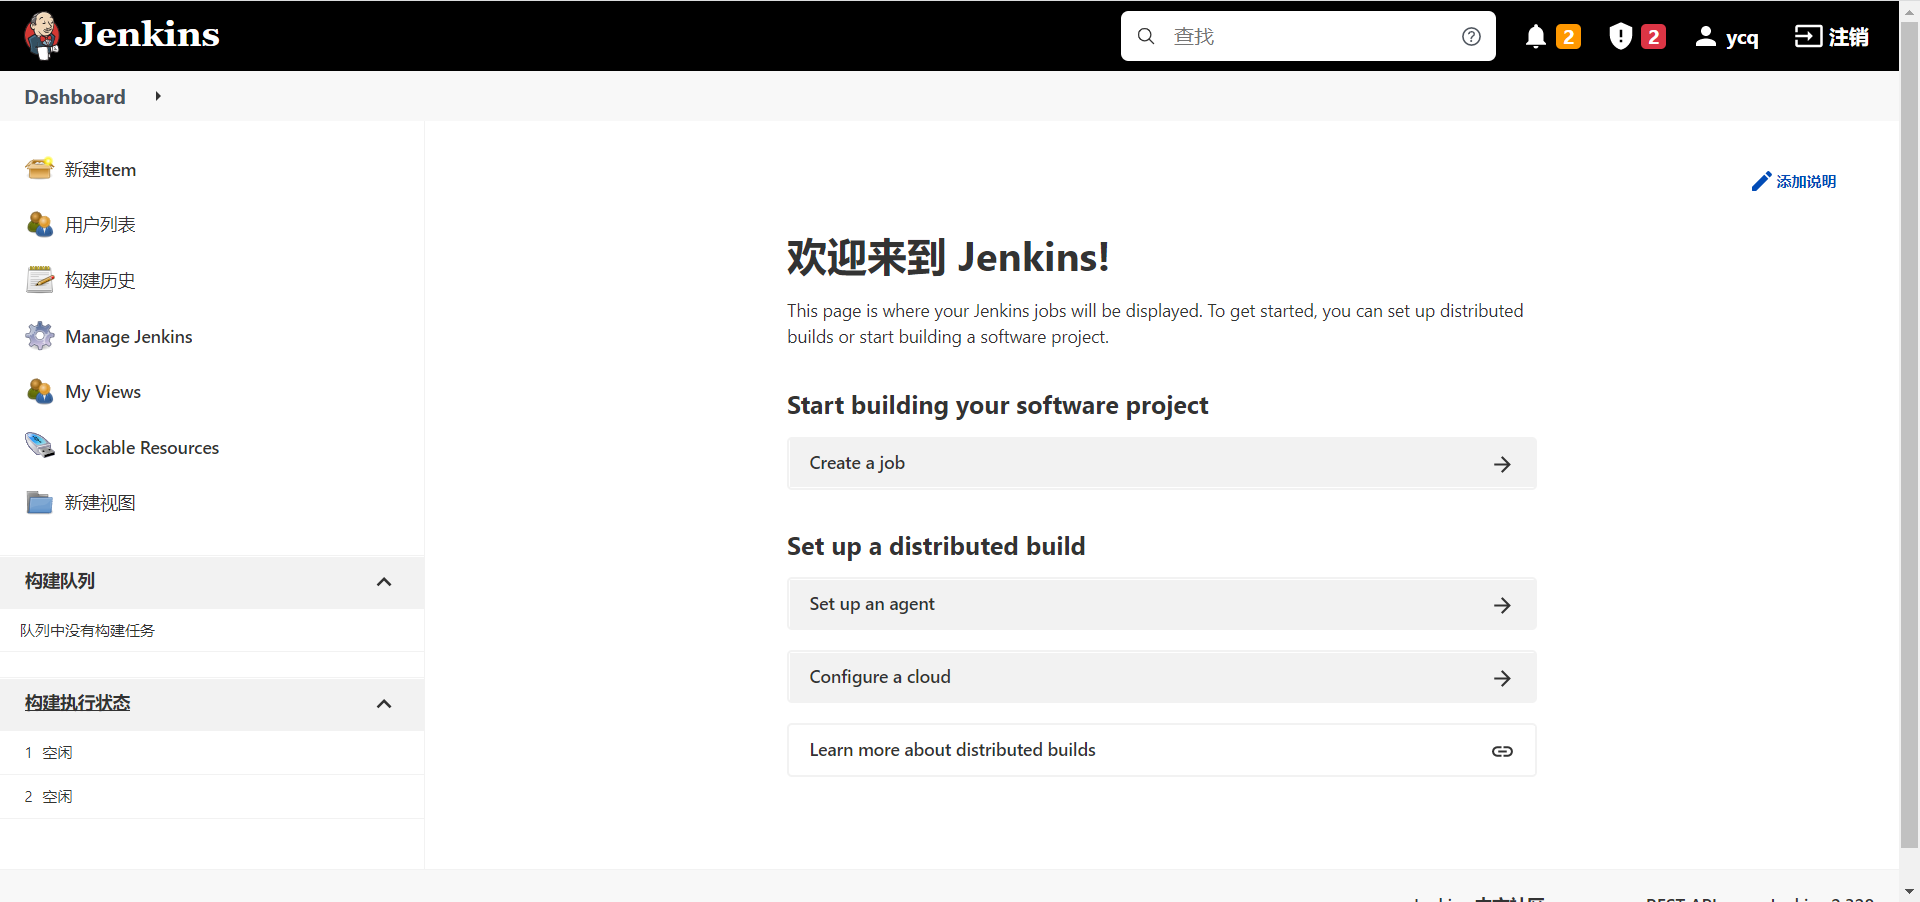Click the Jenkins butler logo icon
Viewport: 1920px width, 902px height.
[x=42, y=36]
